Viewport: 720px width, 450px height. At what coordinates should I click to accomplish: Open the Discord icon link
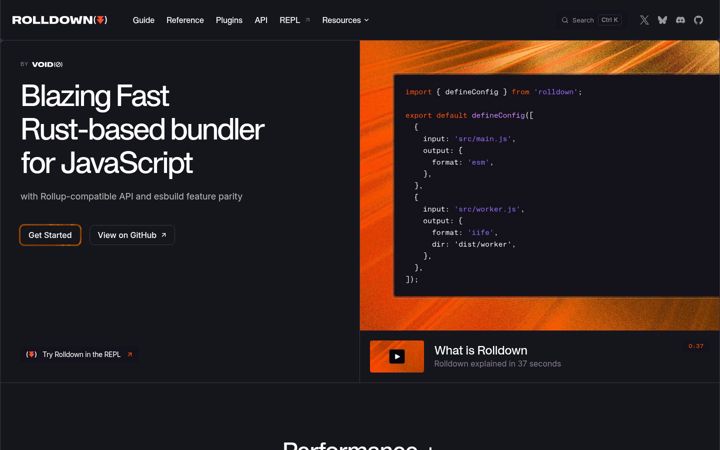681,20
